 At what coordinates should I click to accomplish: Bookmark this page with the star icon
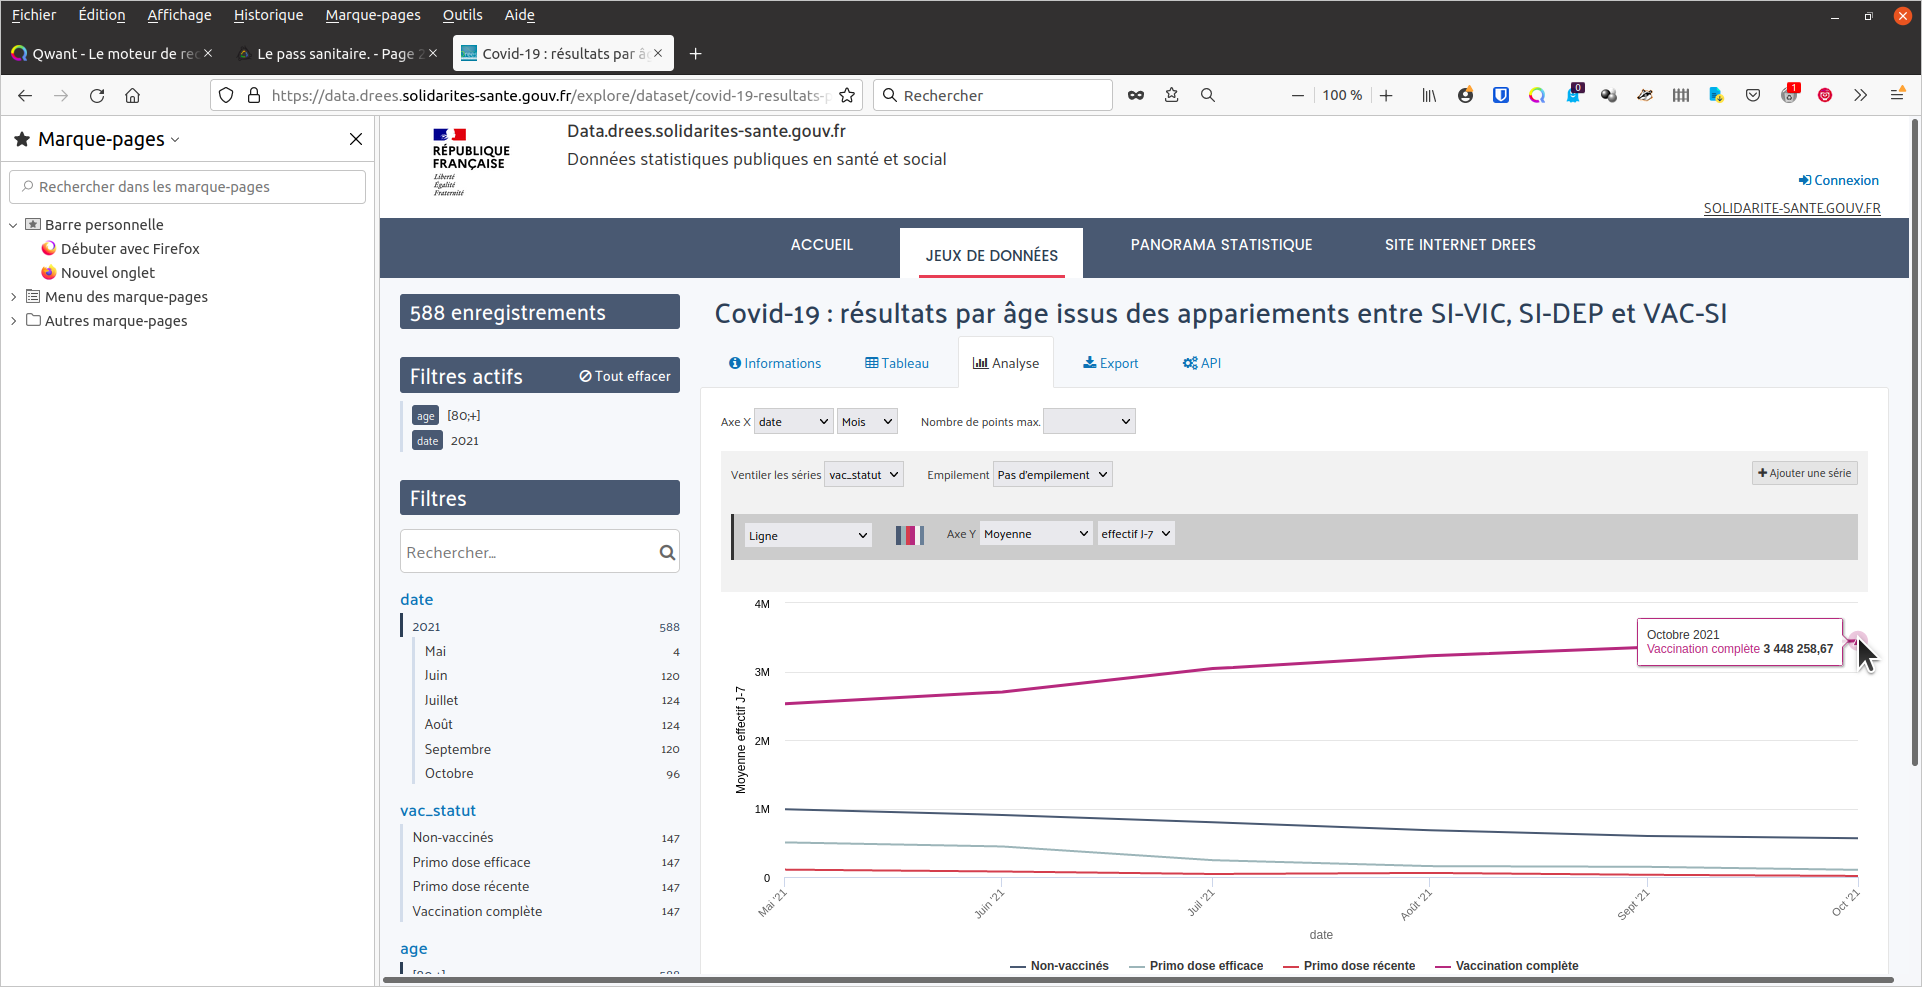point(847,95)
